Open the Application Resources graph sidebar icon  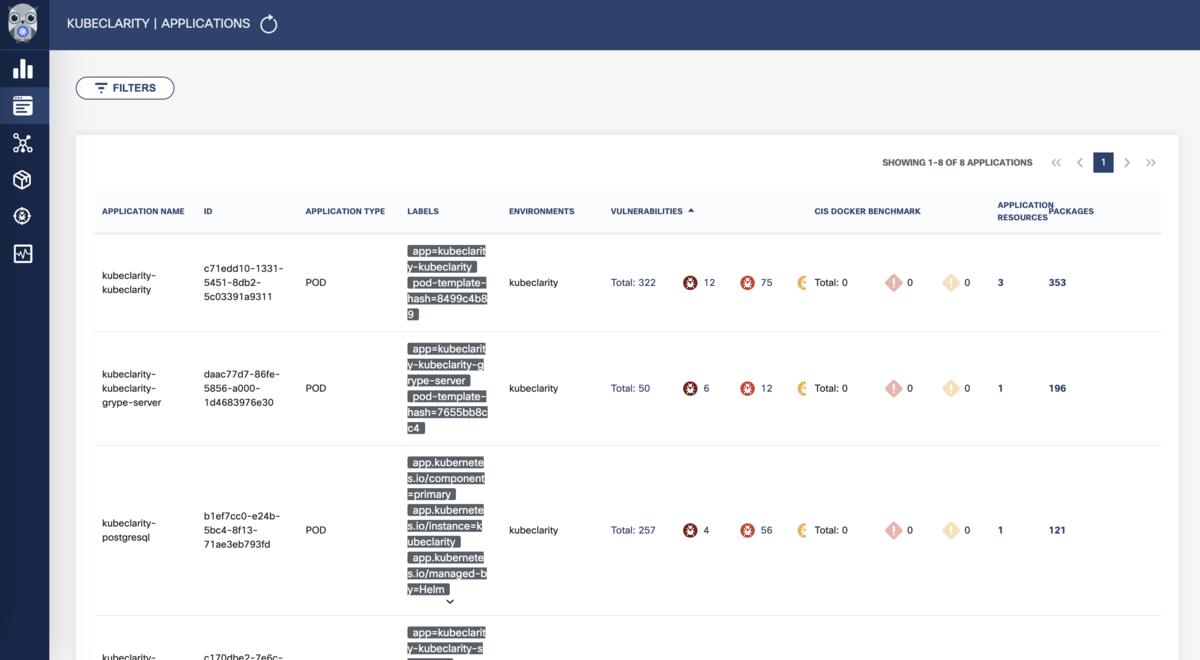click(23, 143)
